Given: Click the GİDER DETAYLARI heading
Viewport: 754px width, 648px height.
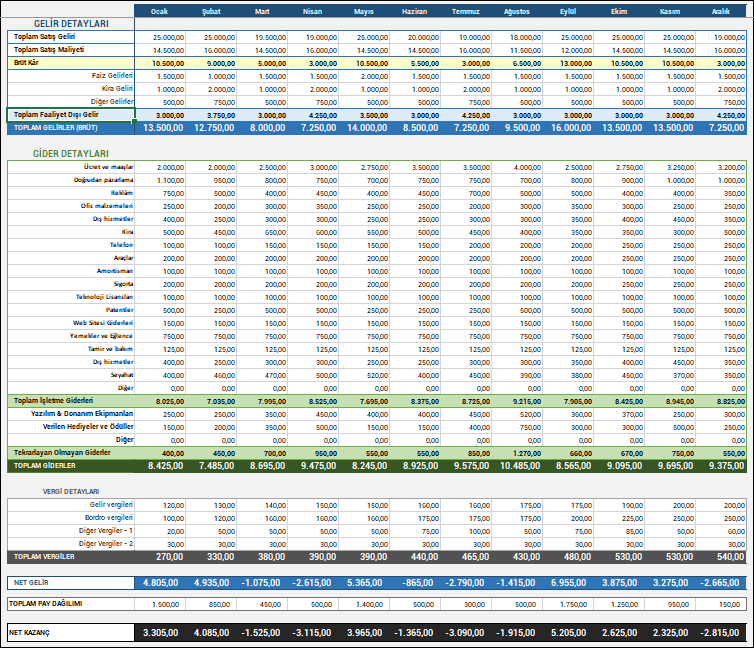Looking at the screenshot, I should point(71,153).
